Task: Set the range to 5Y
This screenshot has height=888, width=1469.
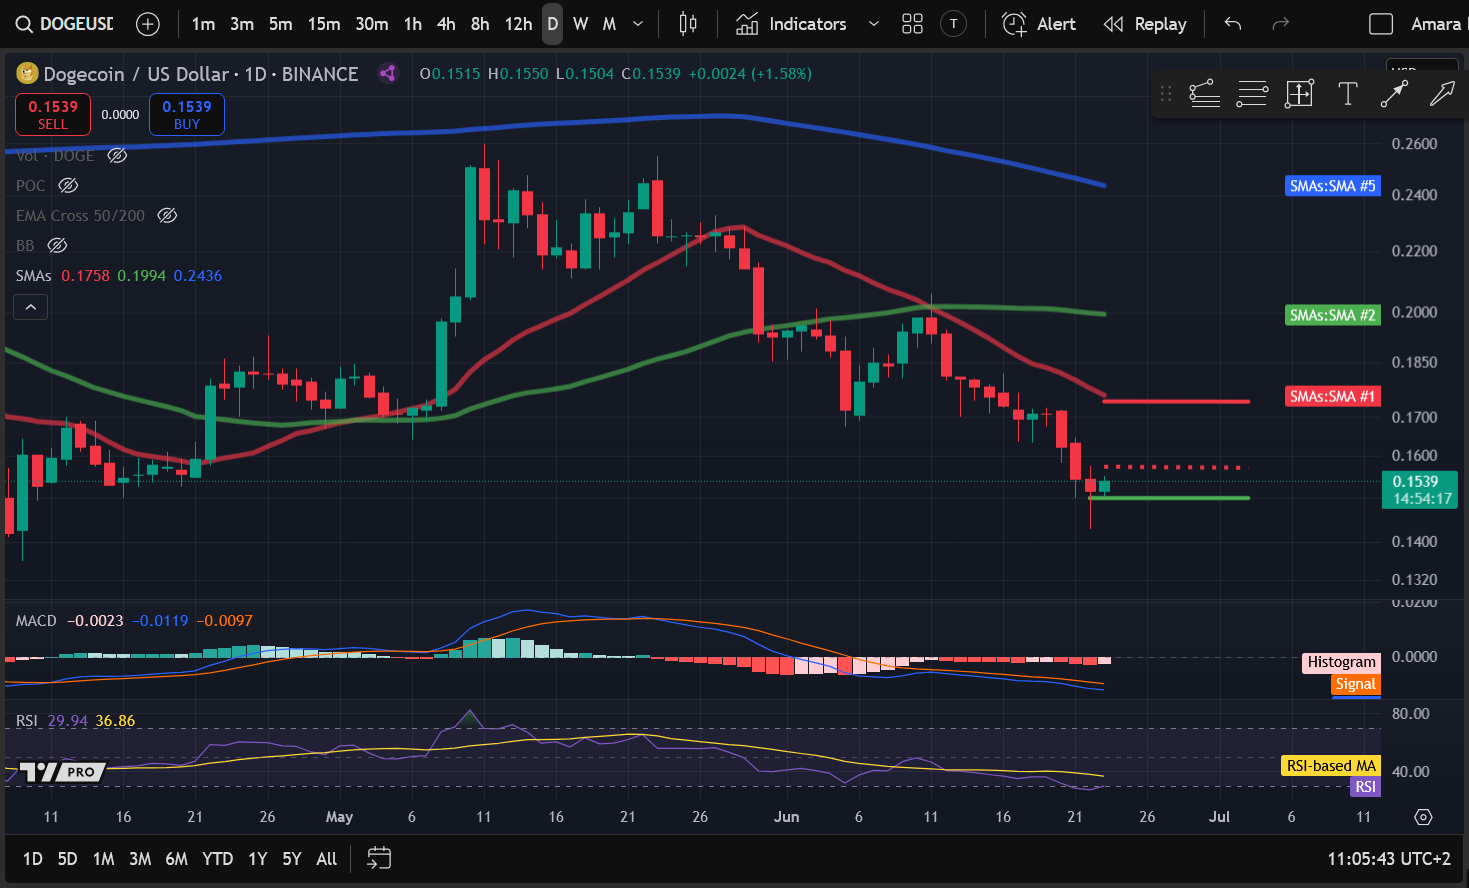Action: click(292, 858)
